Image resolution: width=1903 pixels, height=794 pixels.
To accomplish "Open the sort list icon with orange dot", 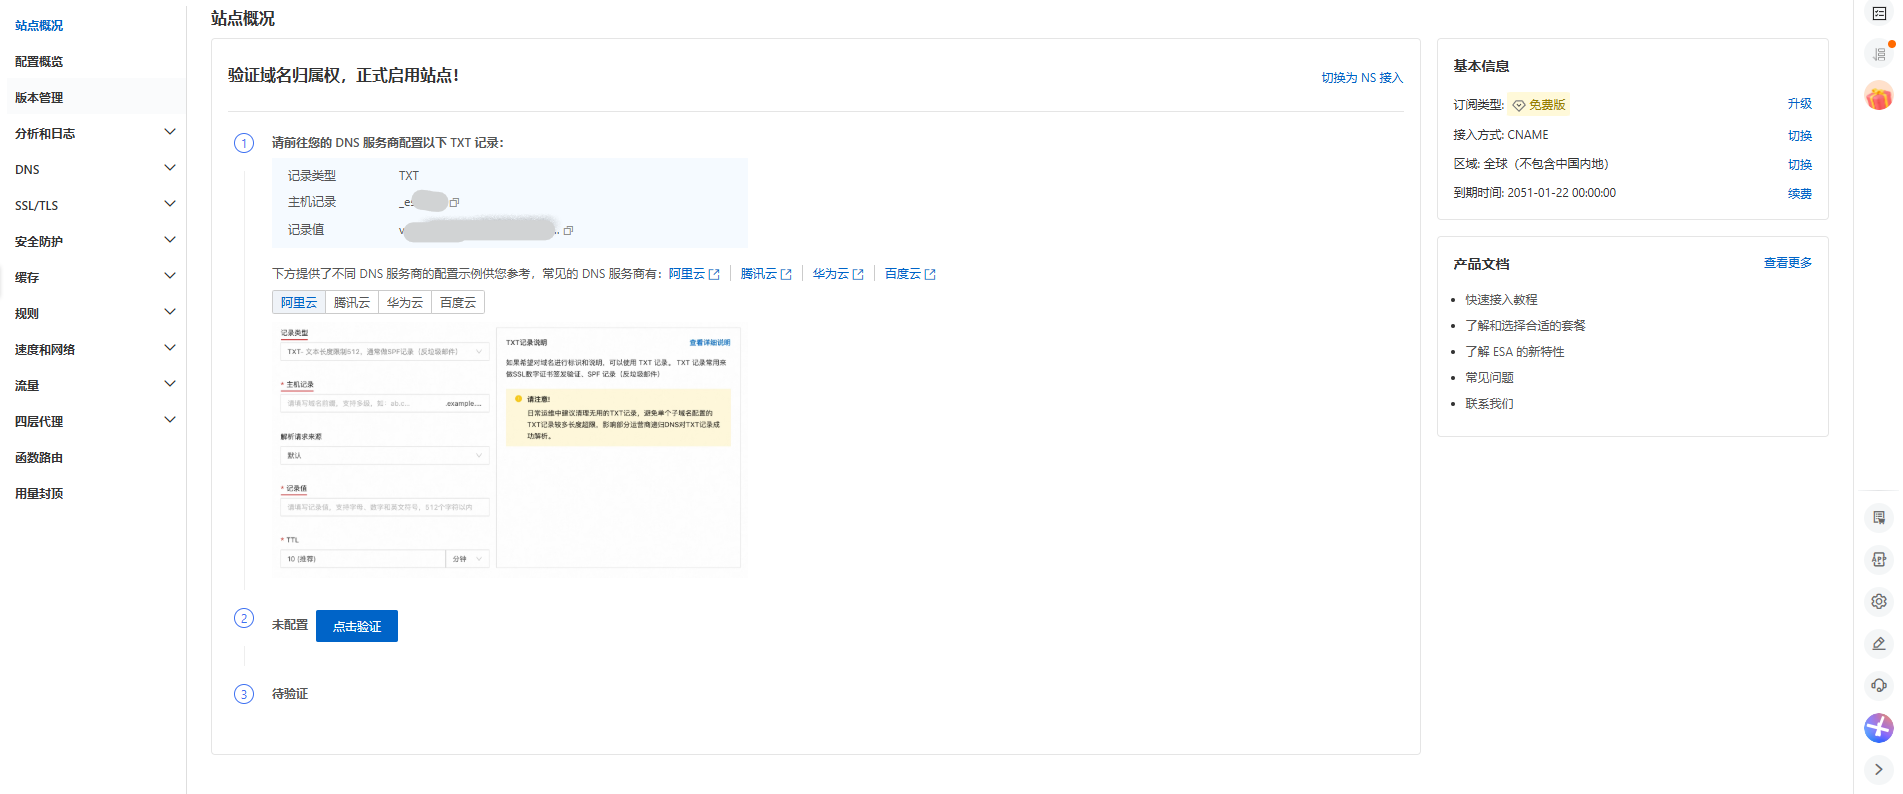I will (x=1879, y=53).
